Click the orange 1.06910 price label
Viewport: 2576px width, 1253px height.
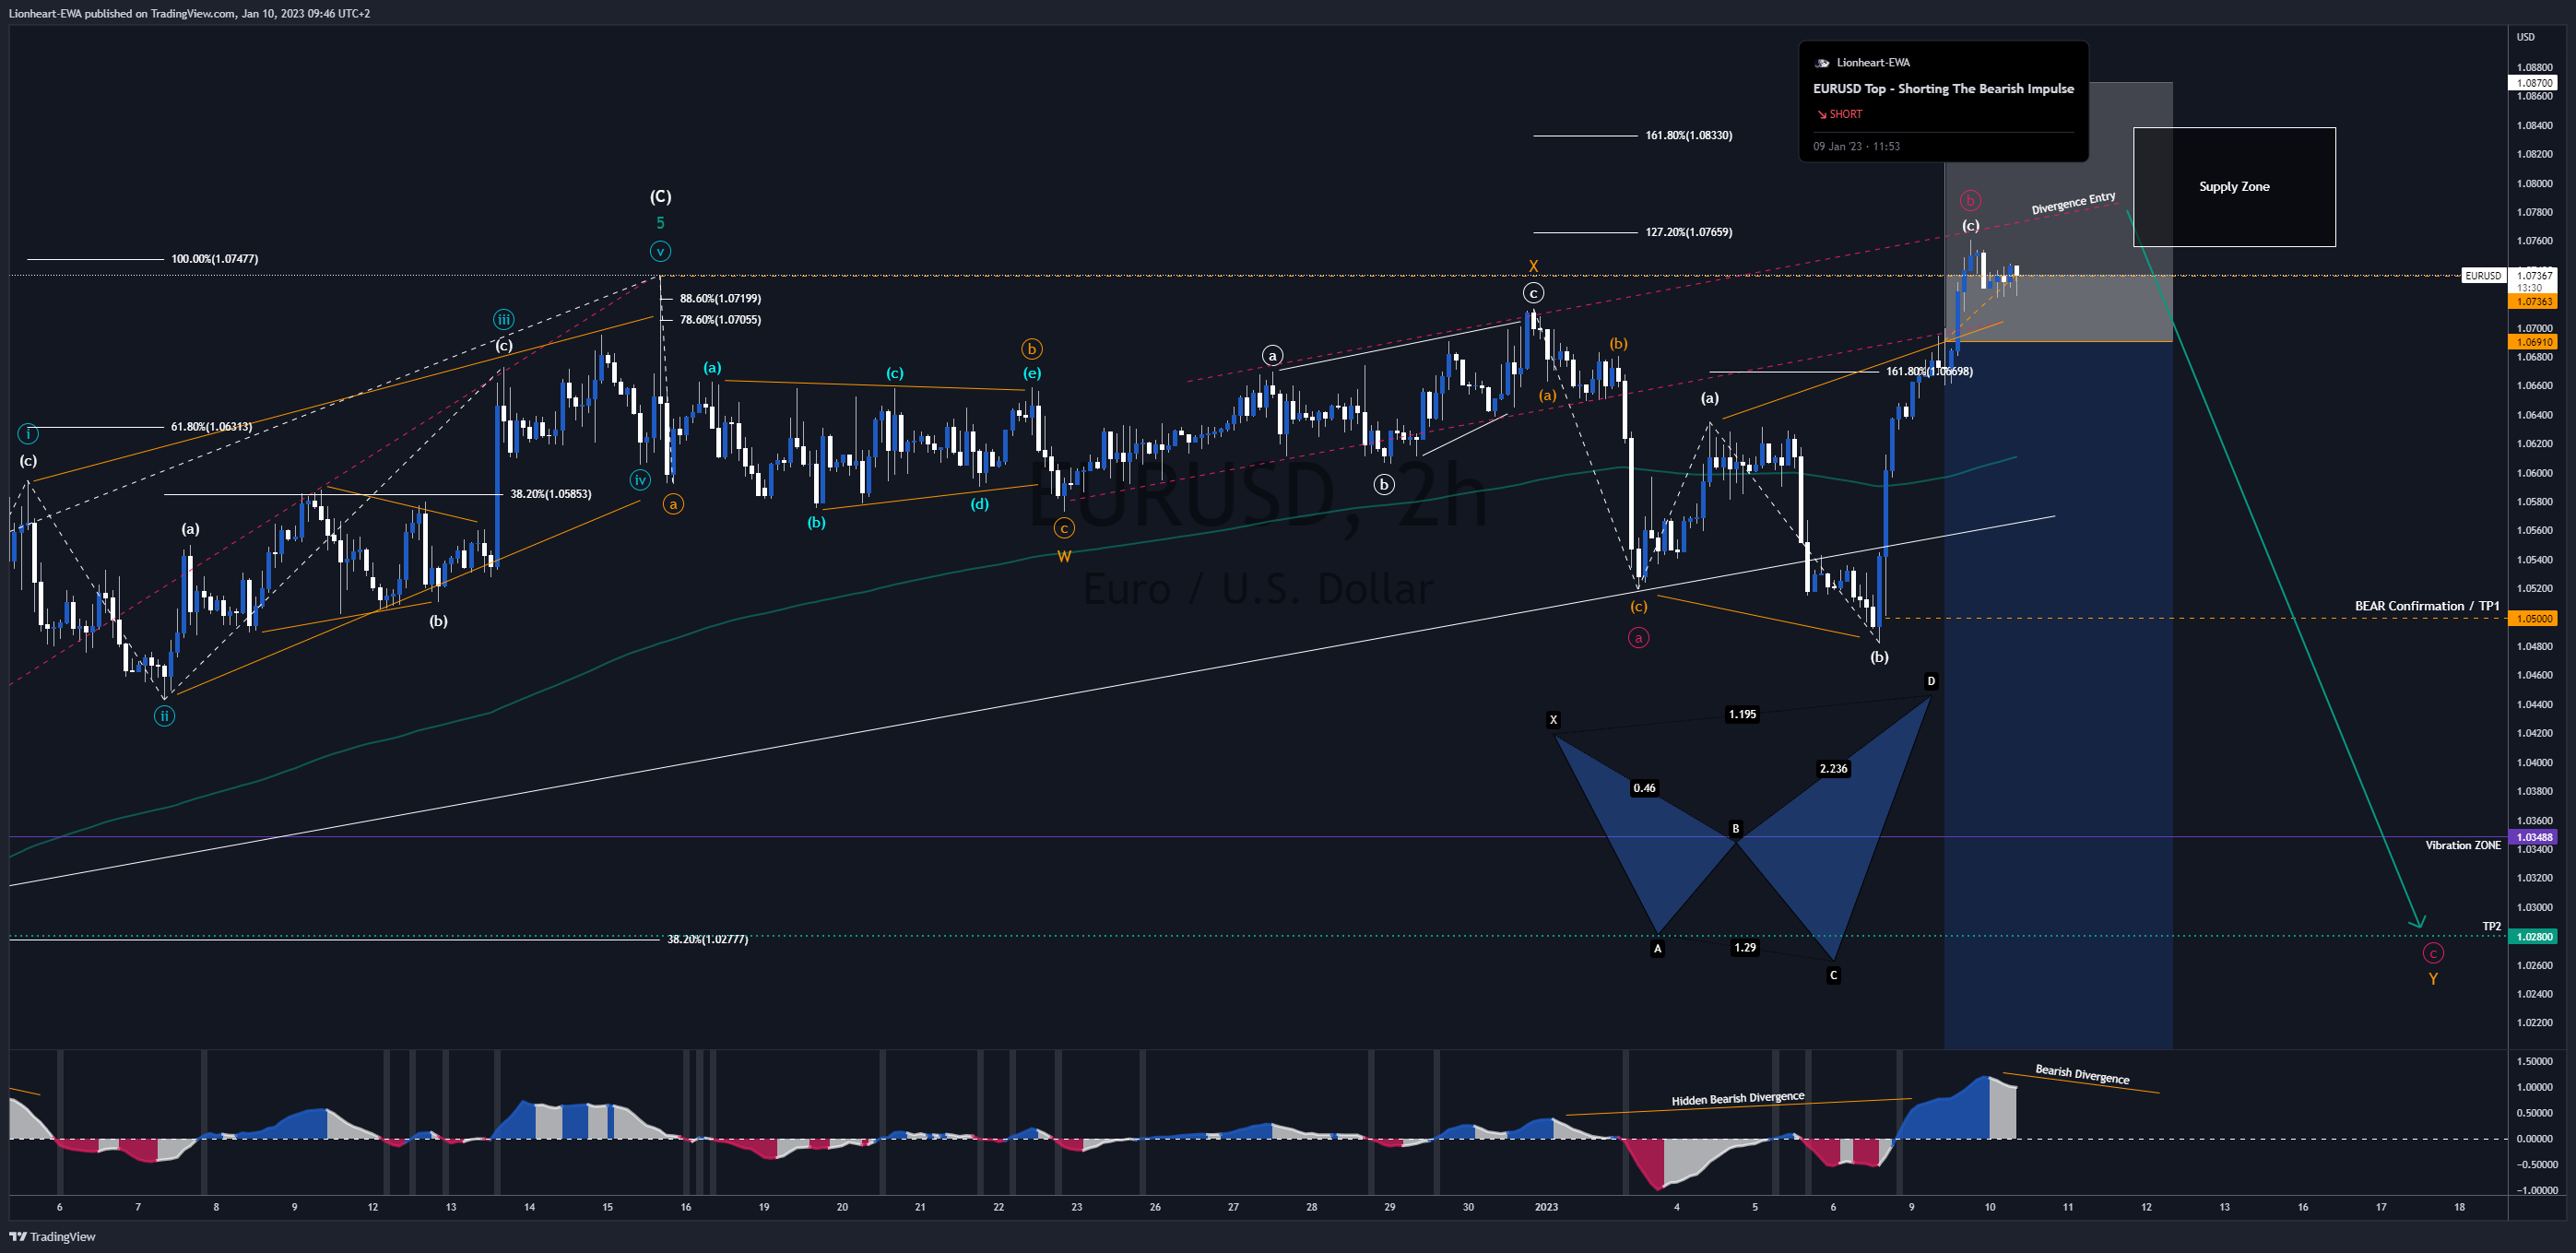[x=2534, y=342]
